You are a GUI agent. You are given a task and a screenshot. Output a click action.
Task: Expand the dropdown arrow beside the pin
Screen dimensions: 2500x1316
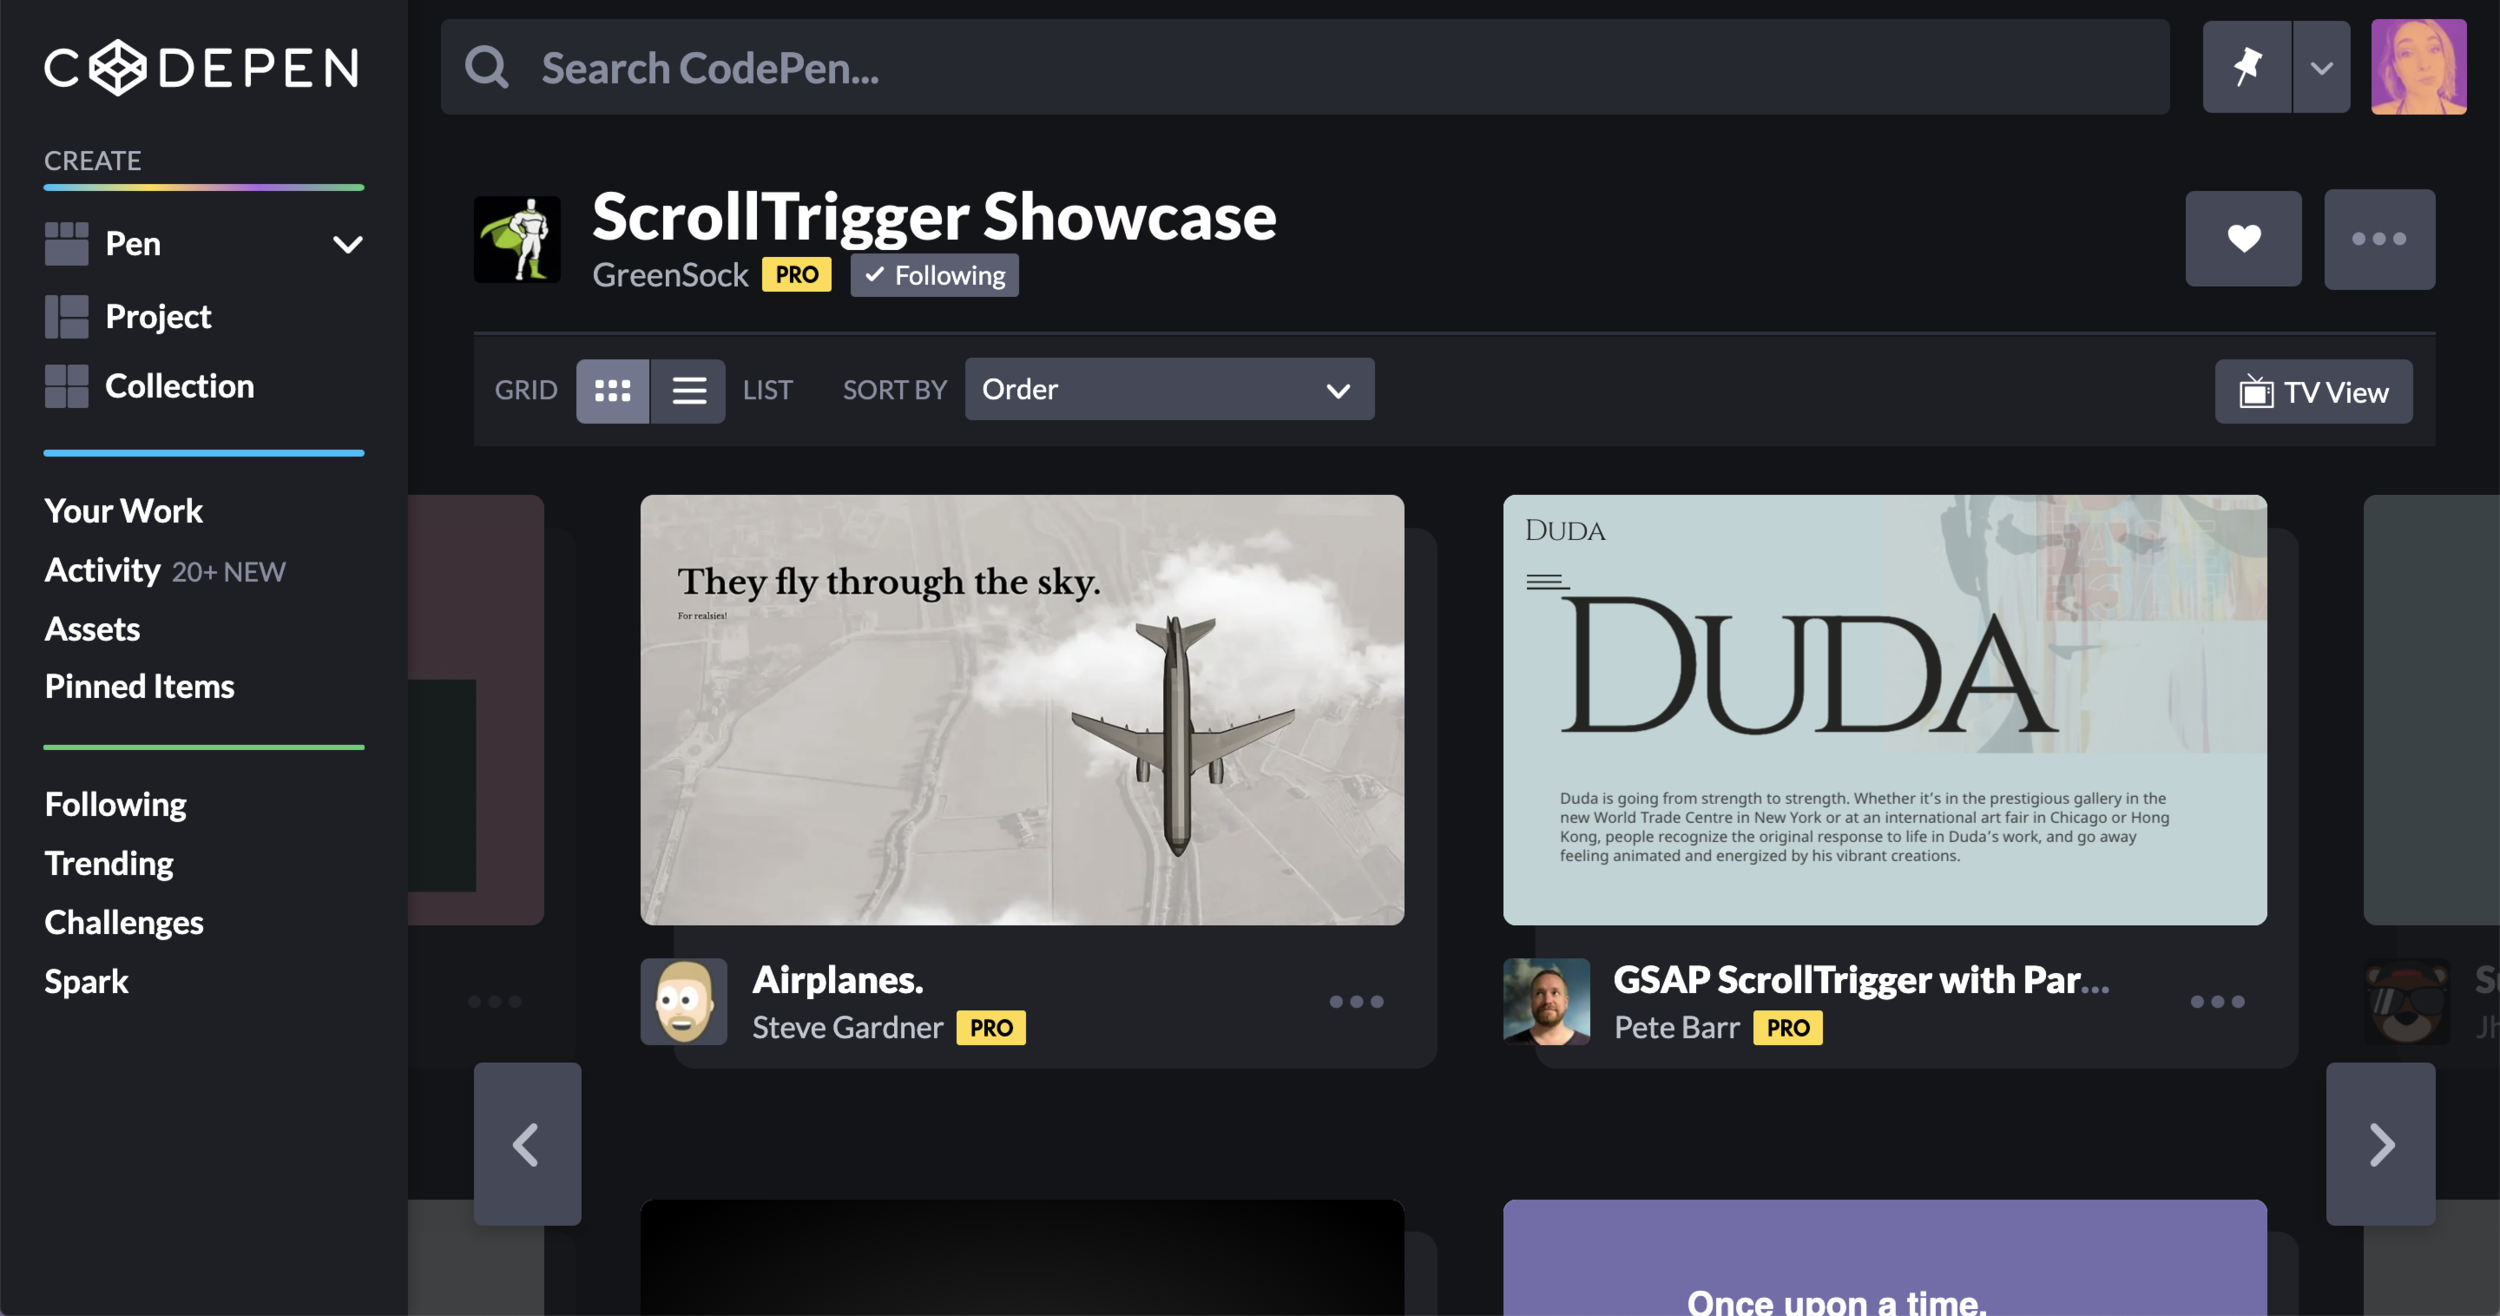click(x=2321, y=67)
